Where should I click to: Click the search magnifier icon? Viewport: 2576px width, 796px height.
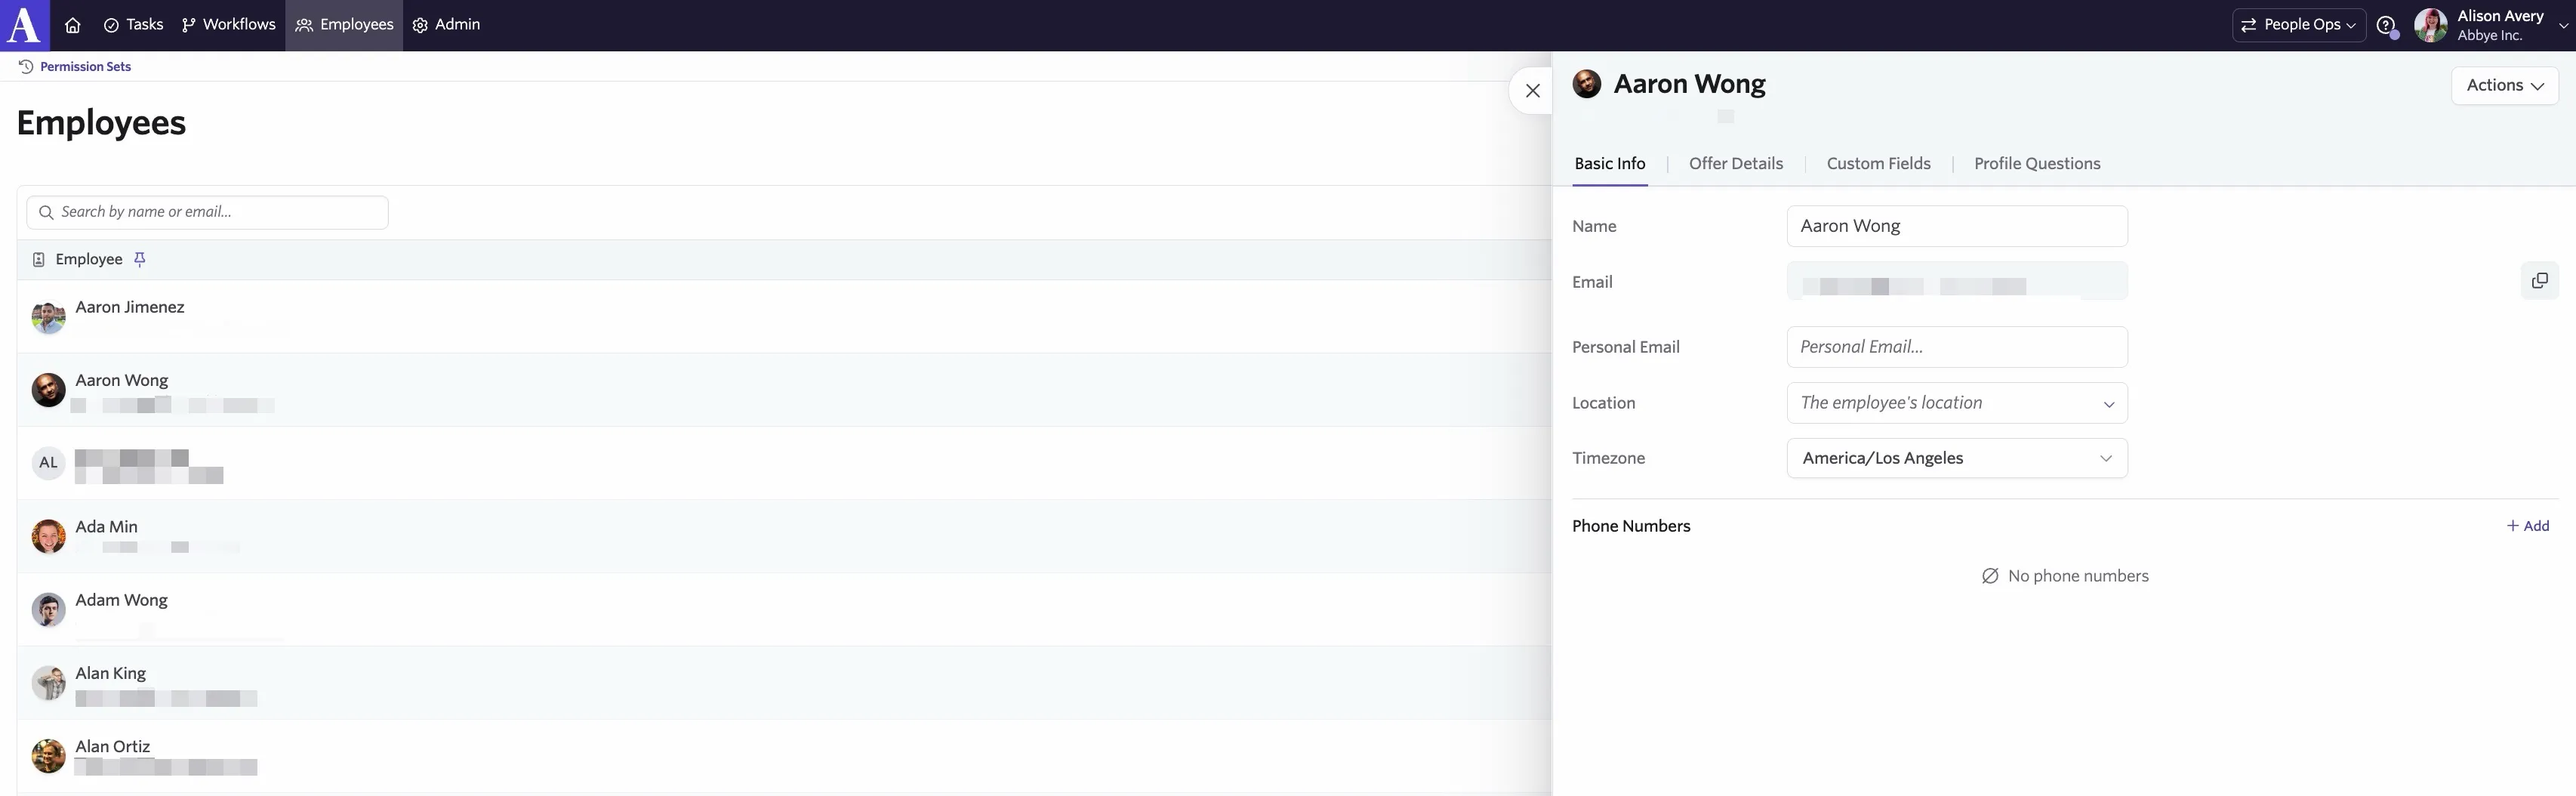coord(46,212)
